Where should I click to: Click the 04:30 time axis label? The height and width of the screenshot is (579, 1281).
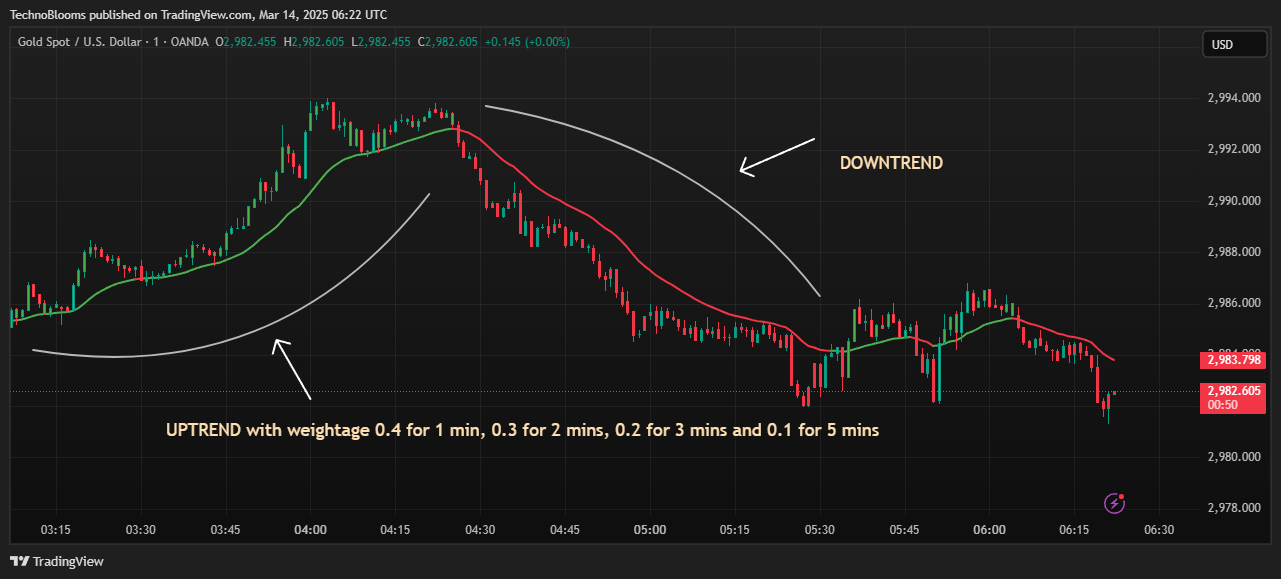coord(480,529)
